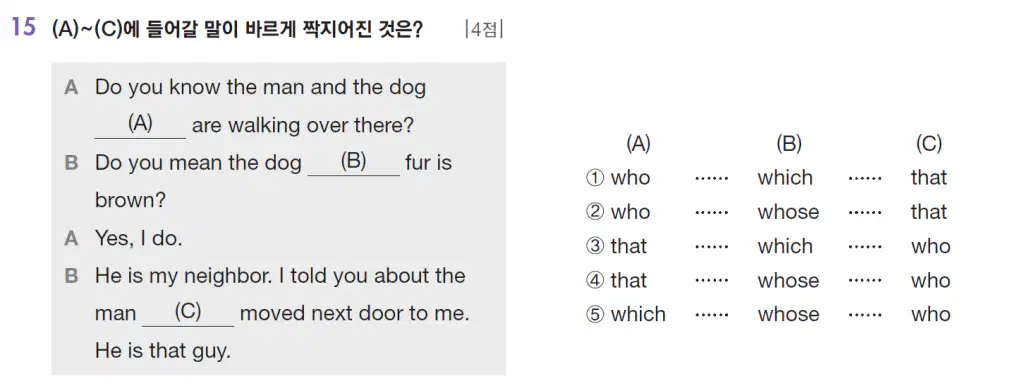Image resolution: width=1018 pixels, height=383 pixels.
Task: Select answer choice ① who which that
Action: [x=767, y=177]
